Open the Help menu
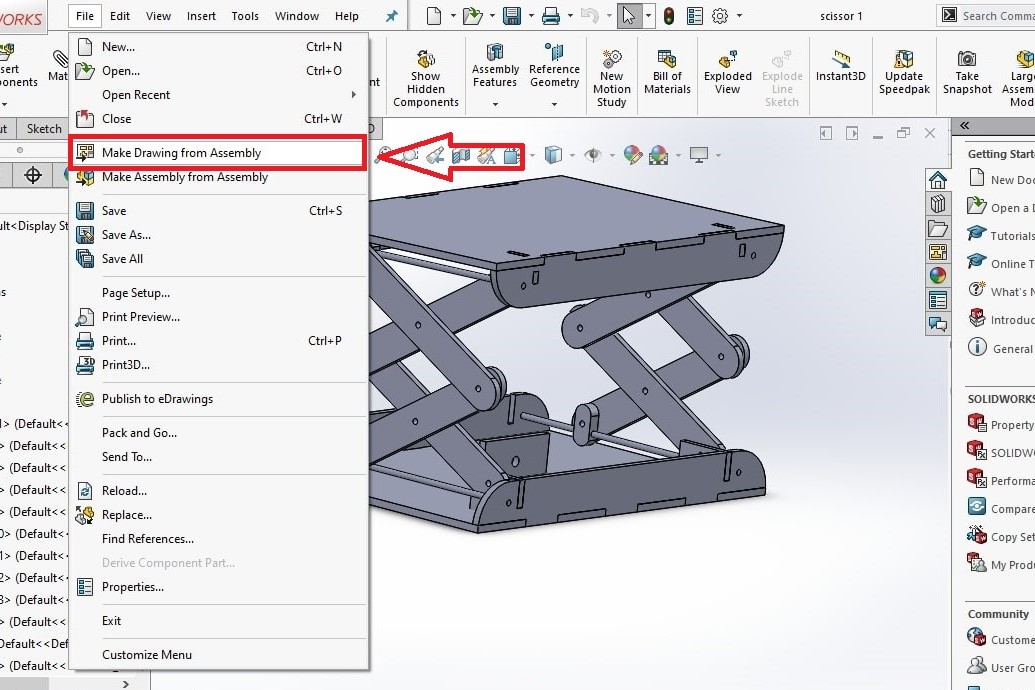This screenshot has height=690, width=1035. (x=347, y=16)
